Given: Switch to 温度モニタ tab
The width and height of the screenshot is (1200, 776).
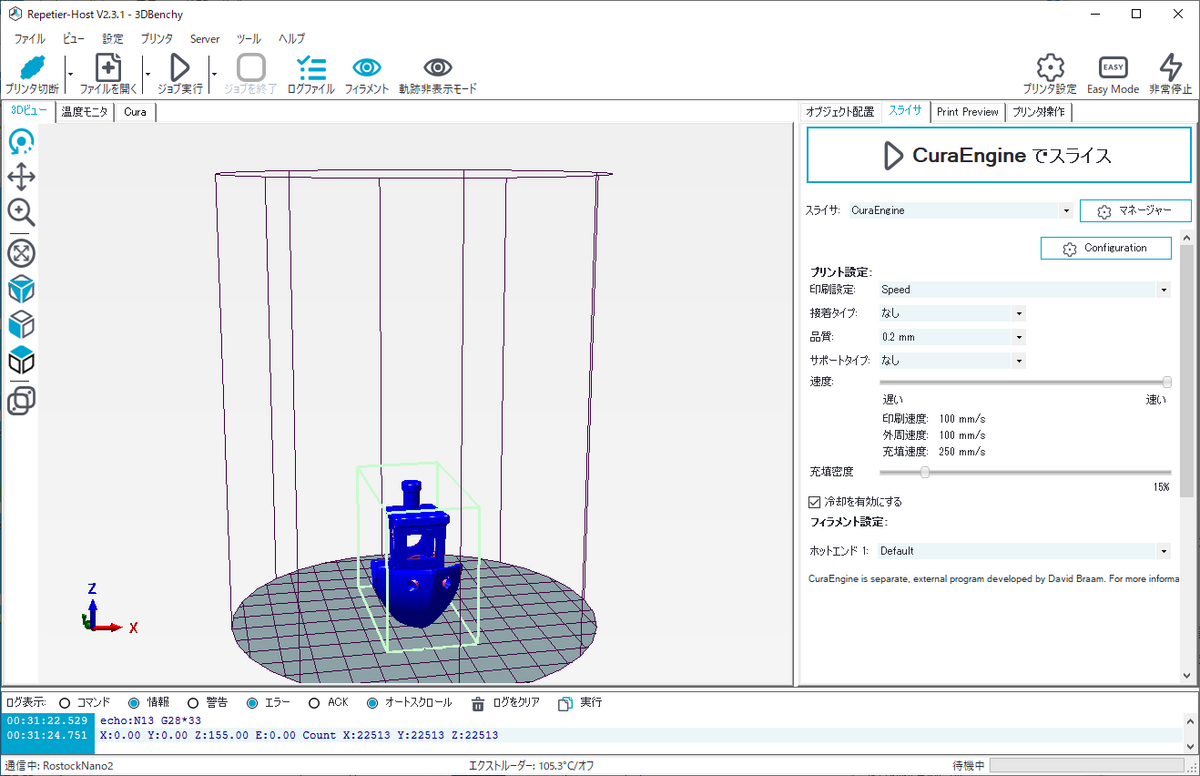Looking at the screenshot, I should 85,112.
